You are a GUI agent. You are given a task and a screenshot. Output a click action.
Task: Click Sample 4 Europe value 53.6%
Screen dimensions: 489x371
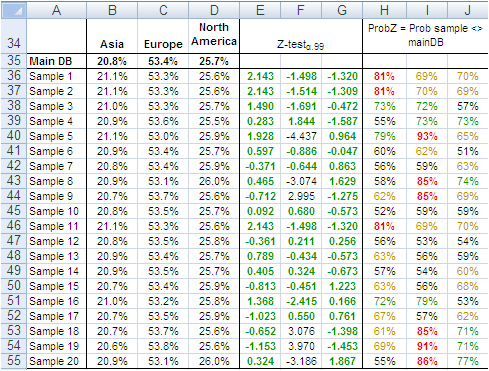point(163,121)
